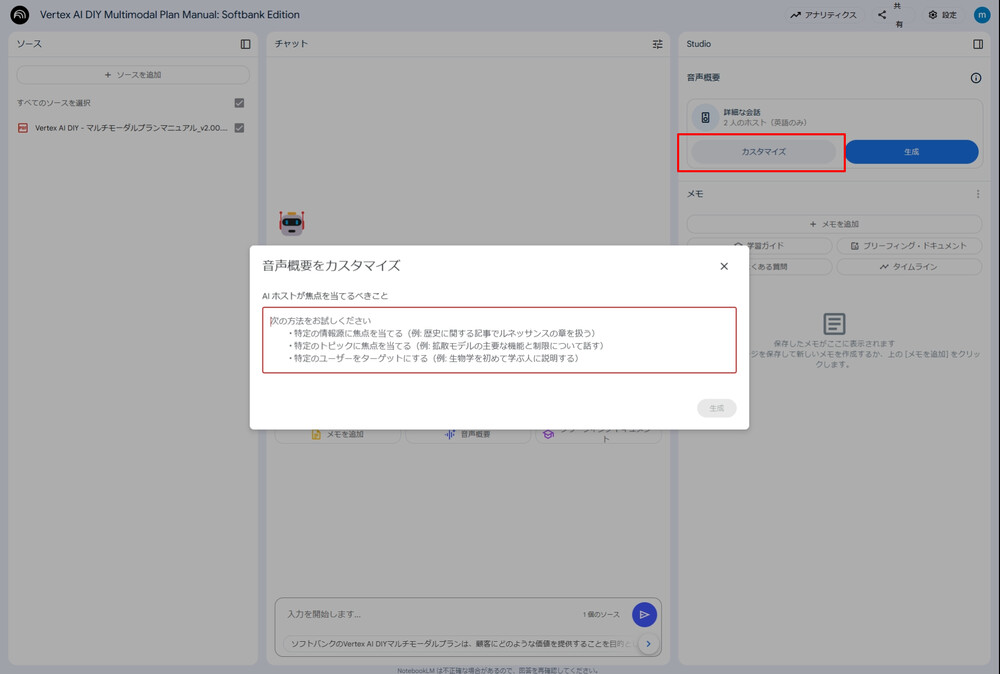Click the AI host focus text area
This screenshot has height=674, width=1000.
click(x=498, y=340)
